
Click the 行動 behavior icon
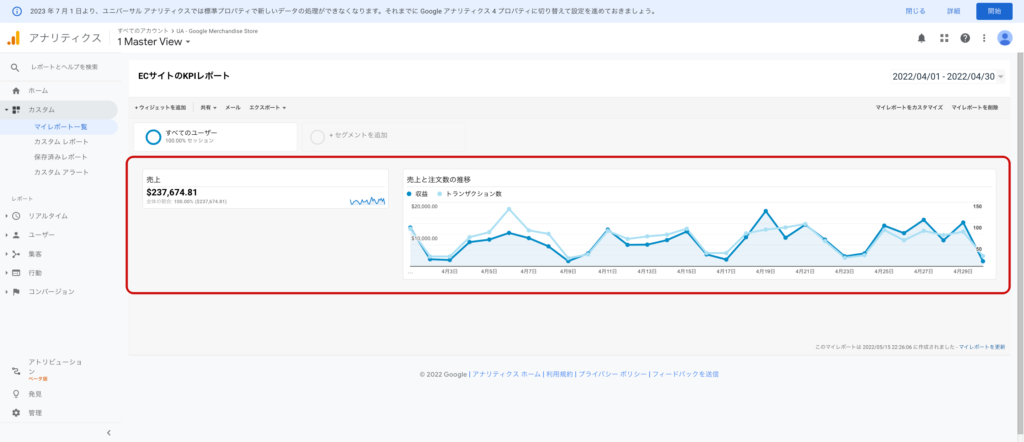(16, 273)
